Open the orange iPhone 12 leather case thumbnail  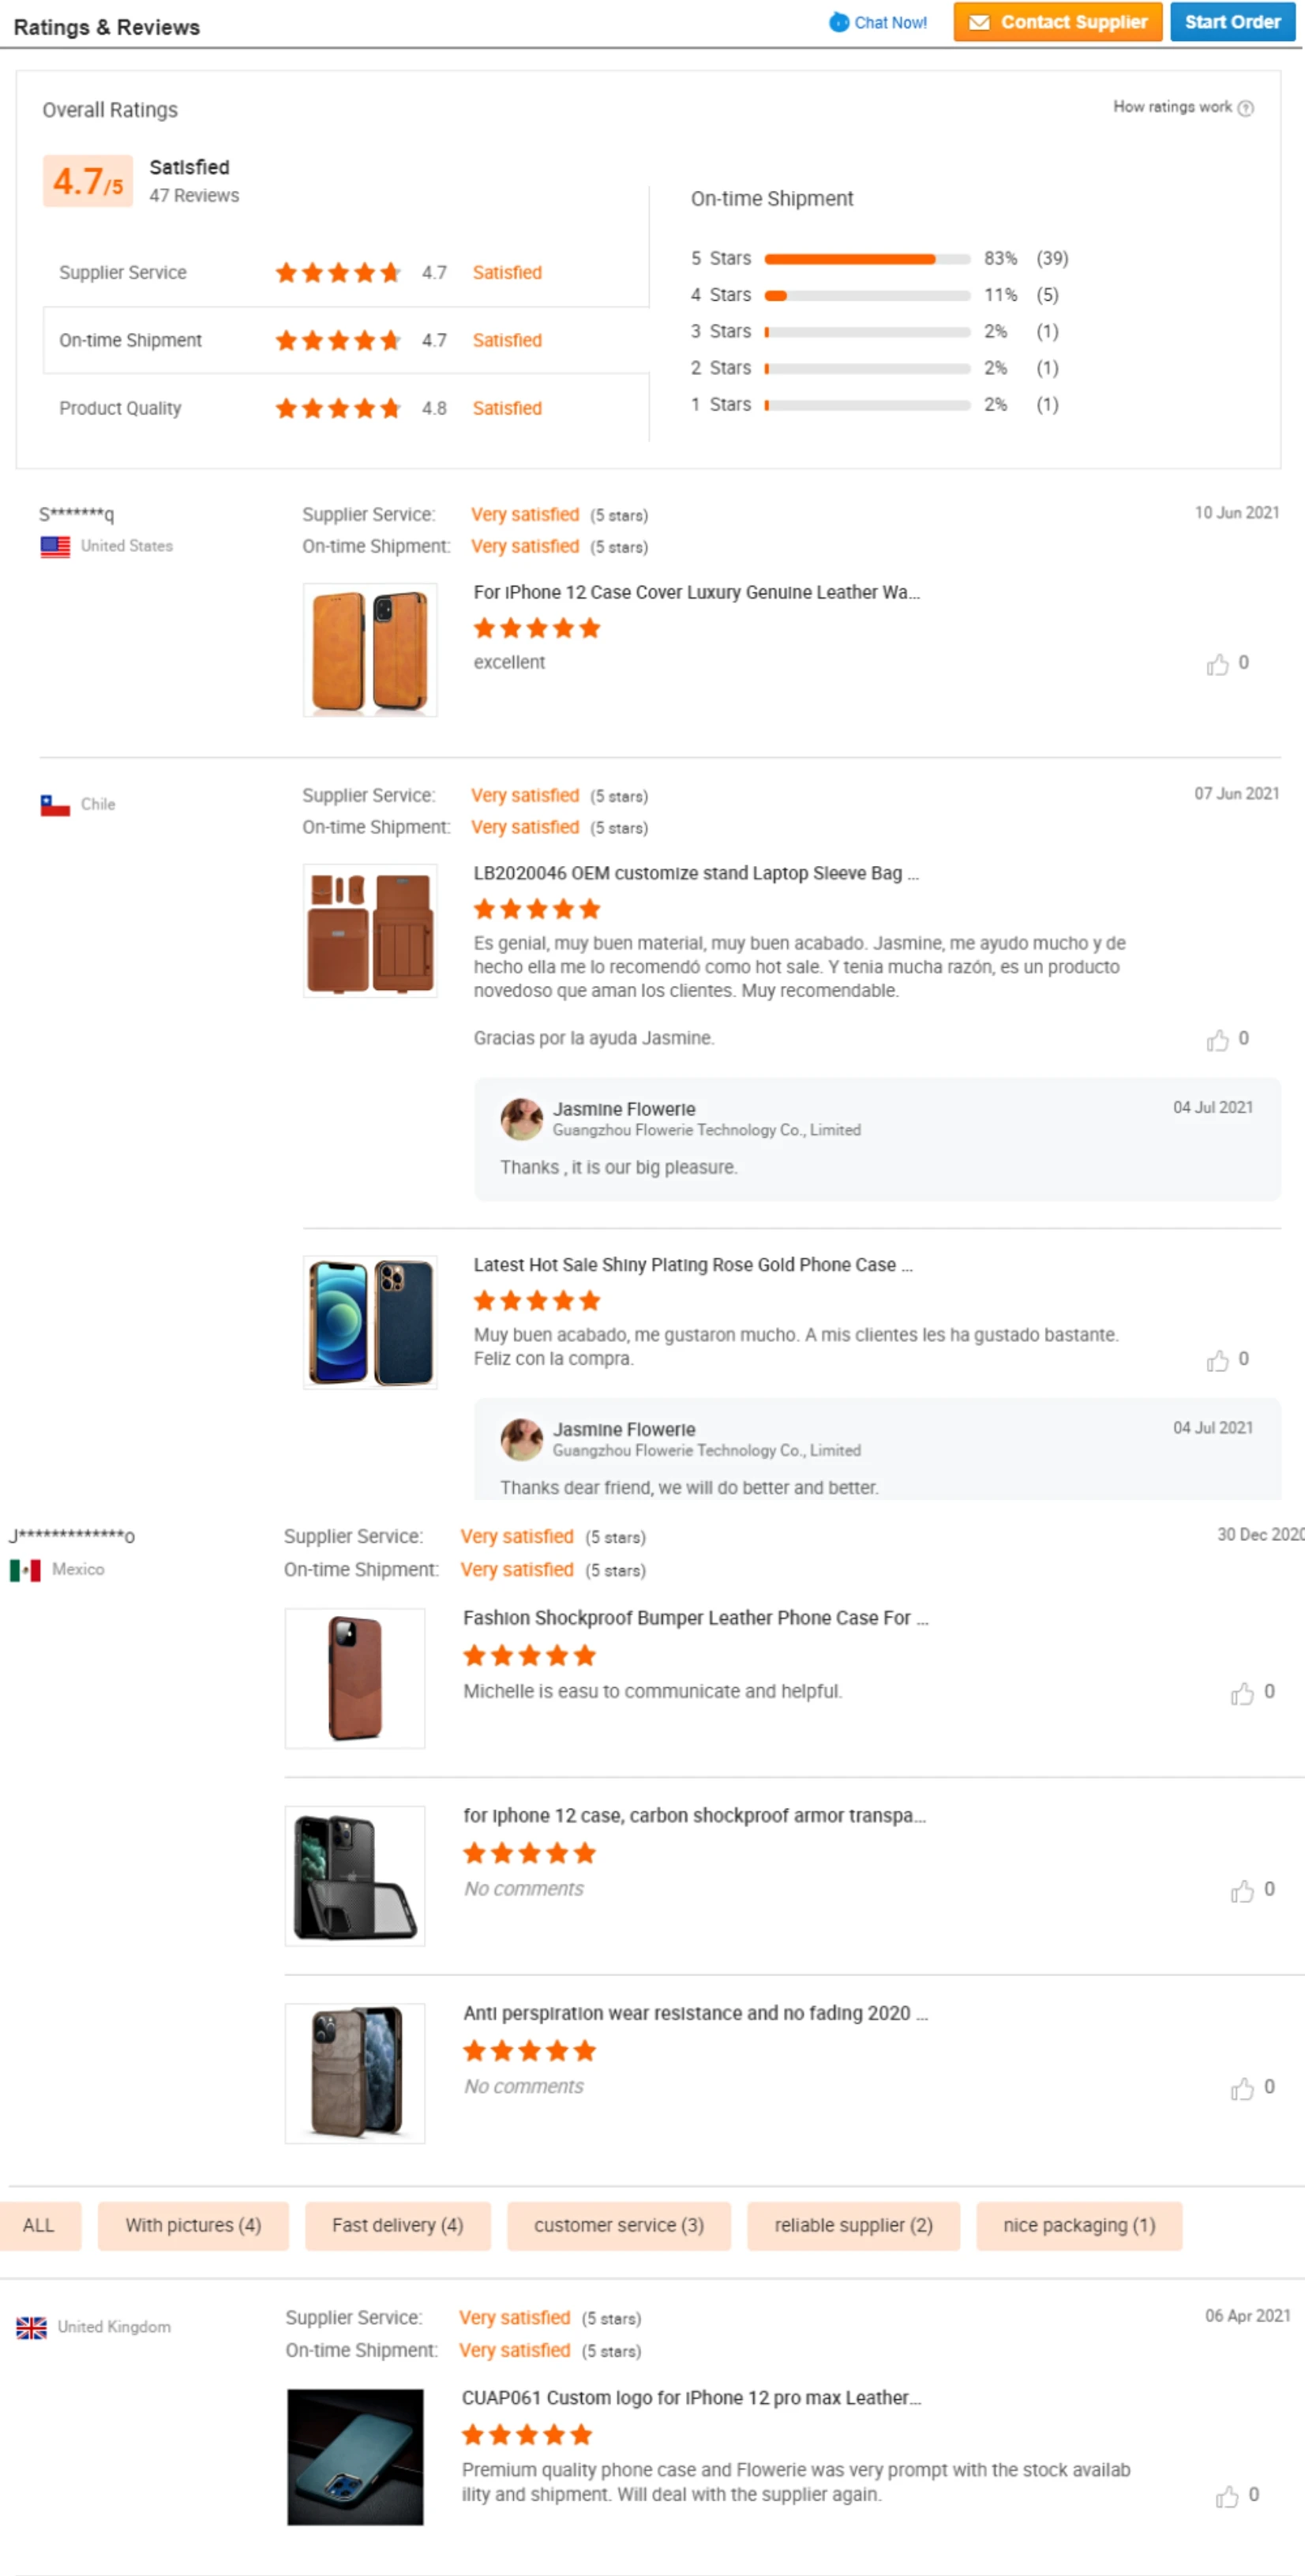tap(370, 650)
